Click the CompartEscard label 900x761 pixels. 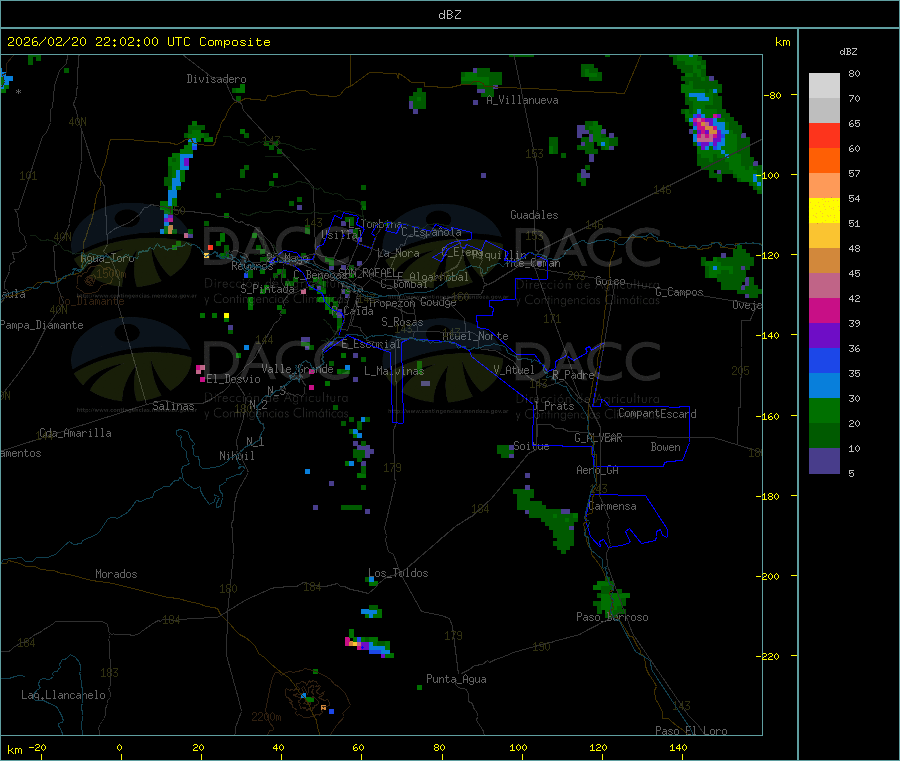coord(657,414)
